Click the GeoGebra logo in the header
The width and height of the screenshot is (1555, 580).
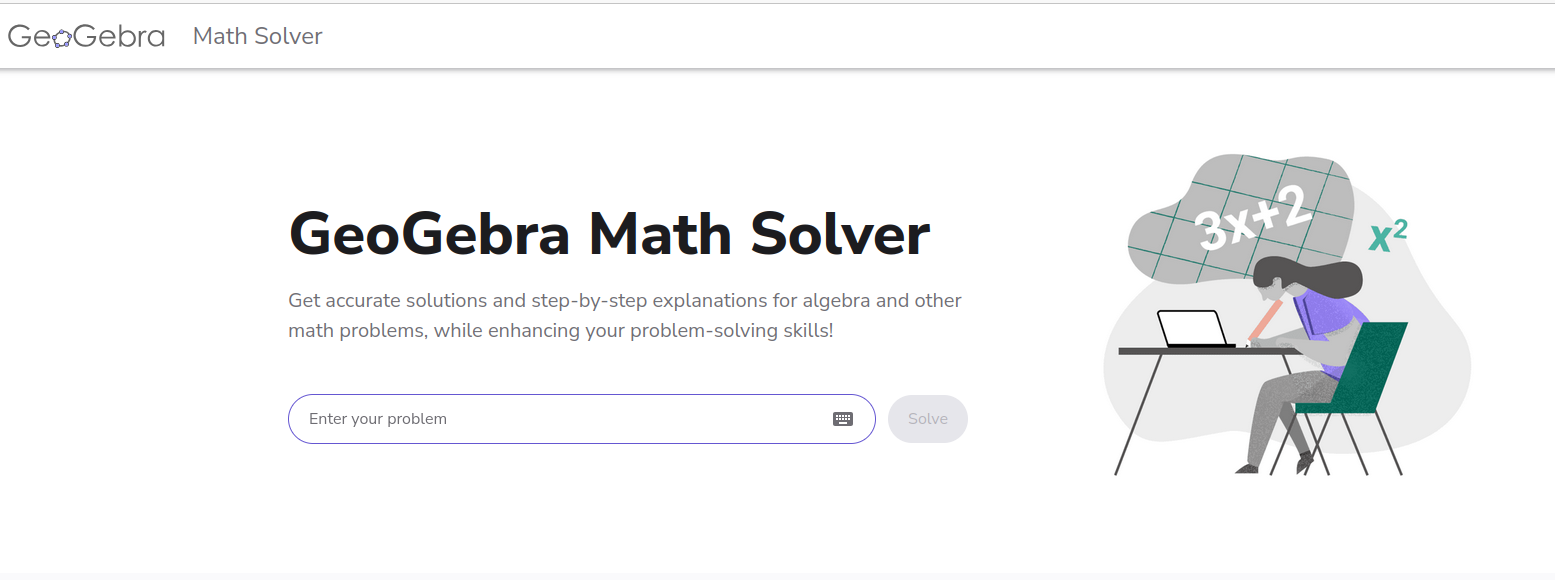[86, 37]
